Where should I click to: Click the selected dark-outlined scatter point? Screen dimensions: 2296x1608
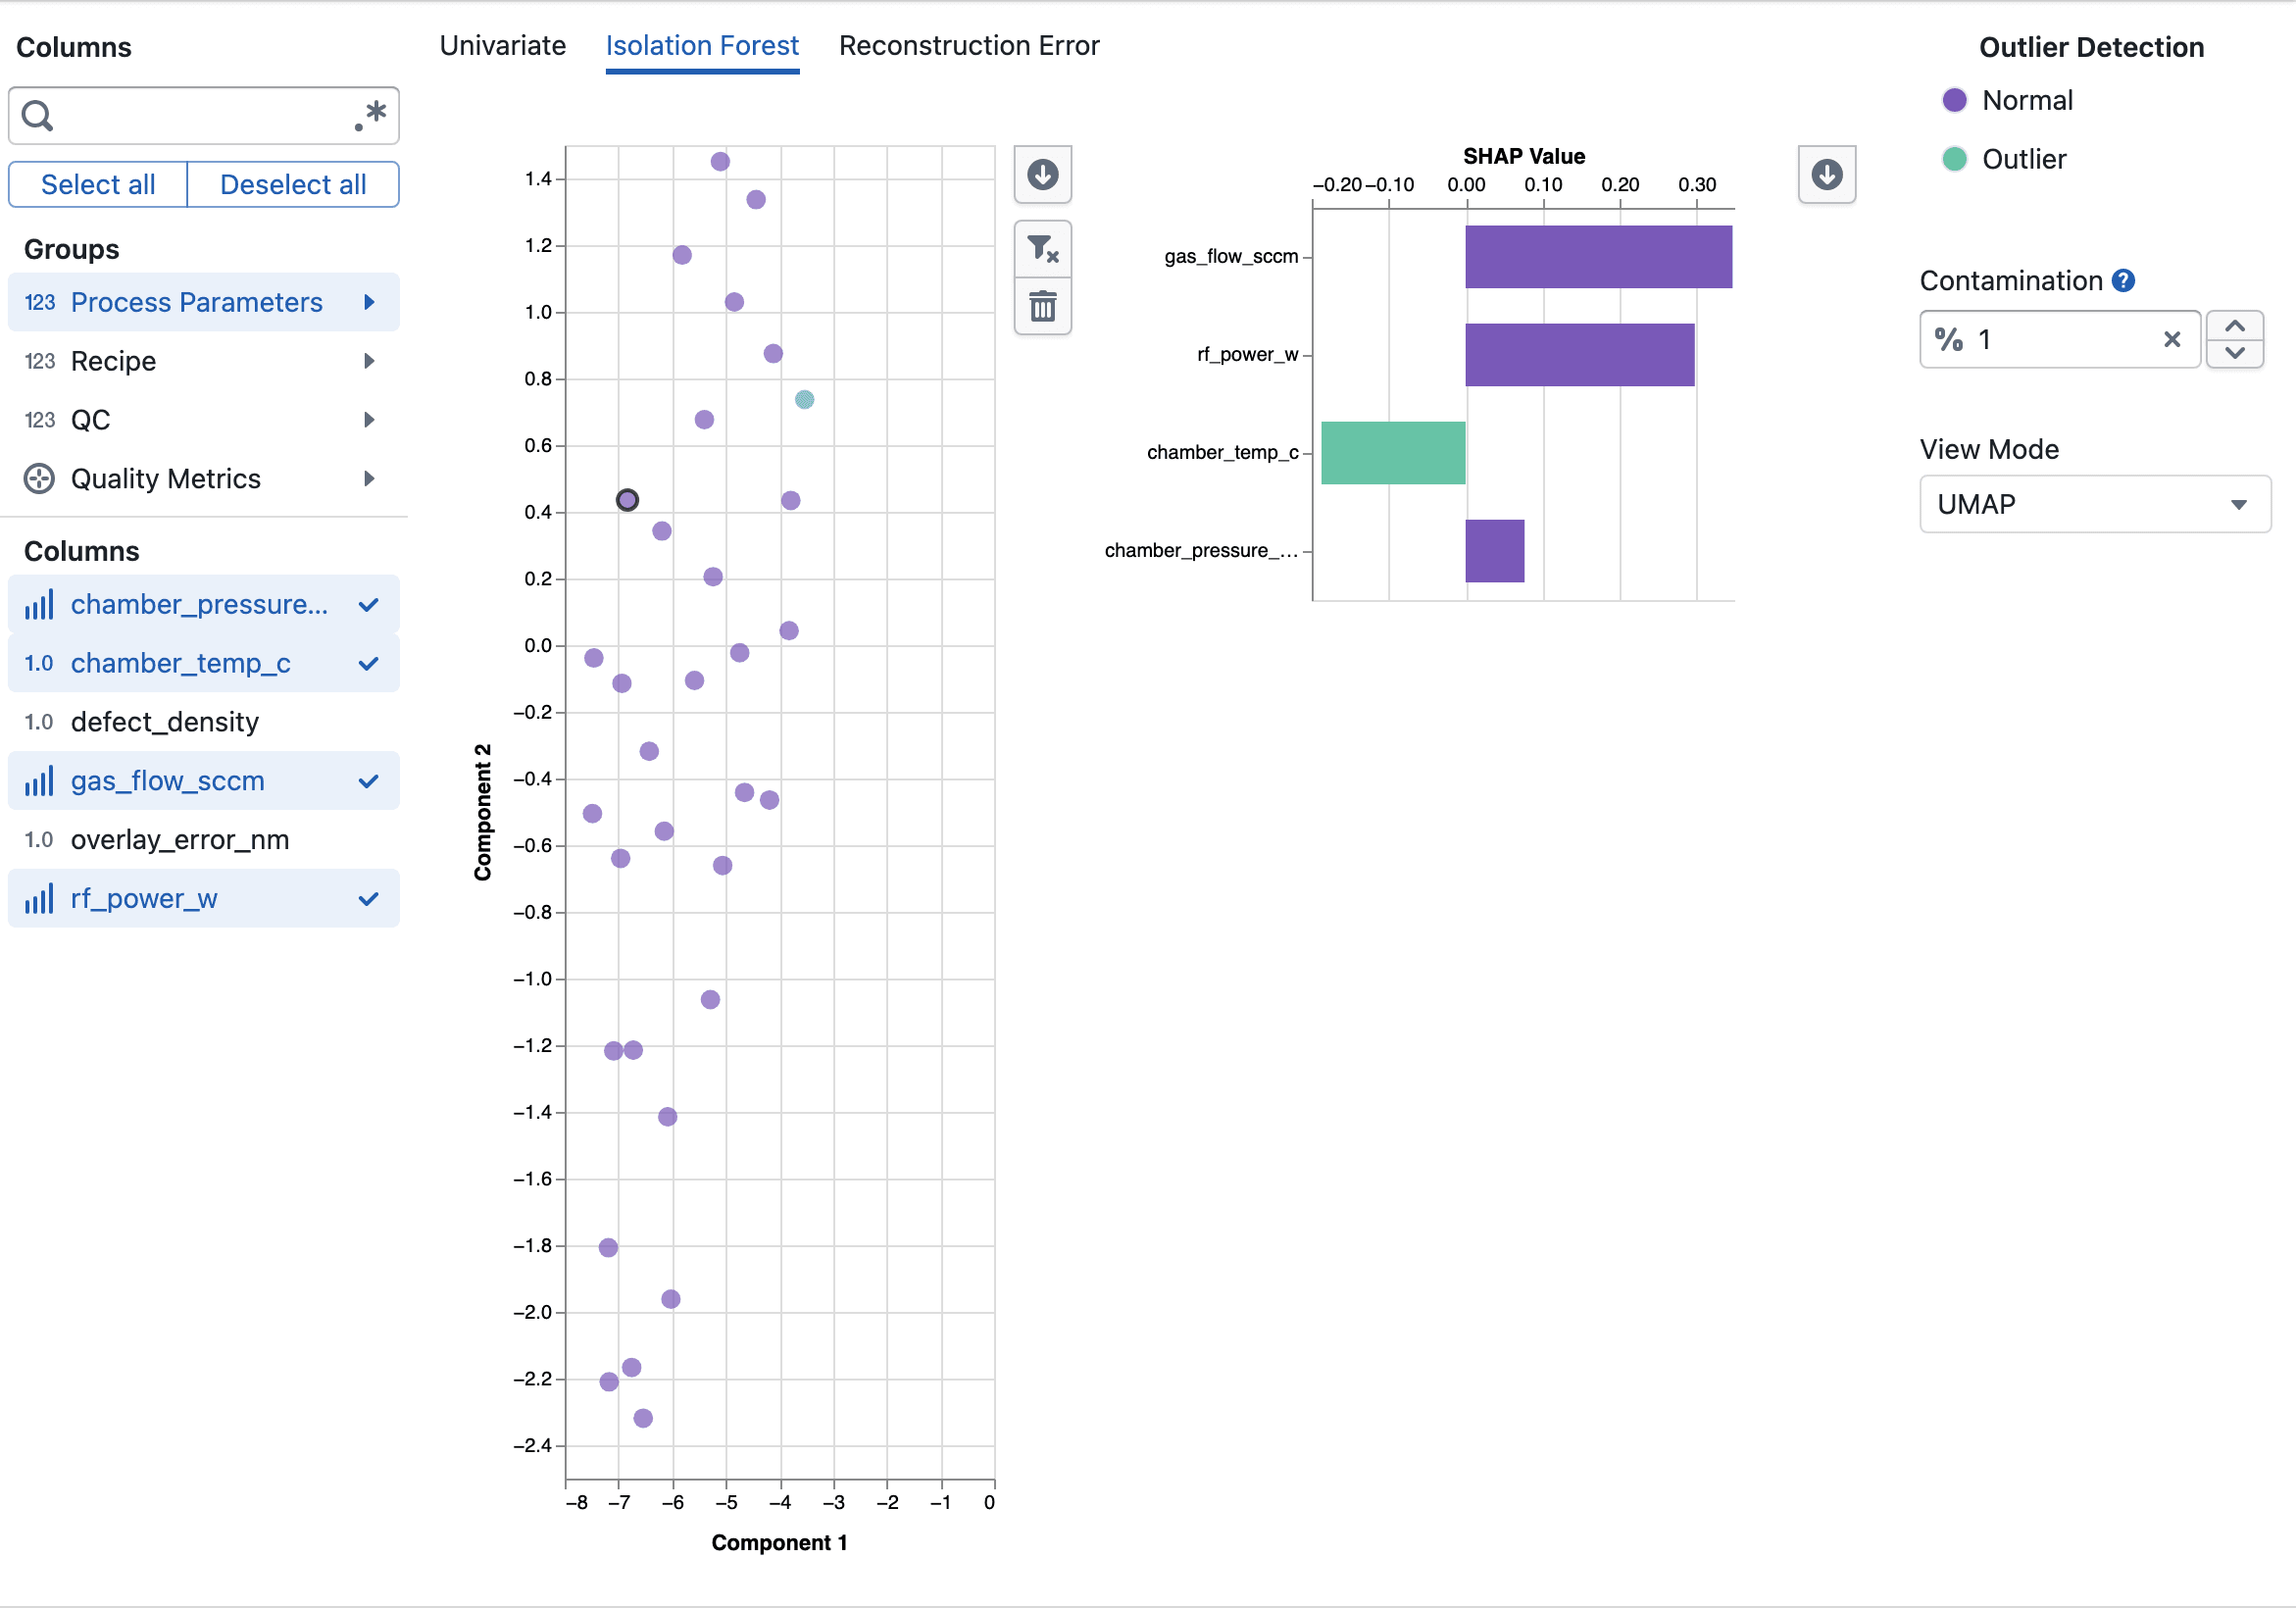pyautogui.click(x=627, y=500)
